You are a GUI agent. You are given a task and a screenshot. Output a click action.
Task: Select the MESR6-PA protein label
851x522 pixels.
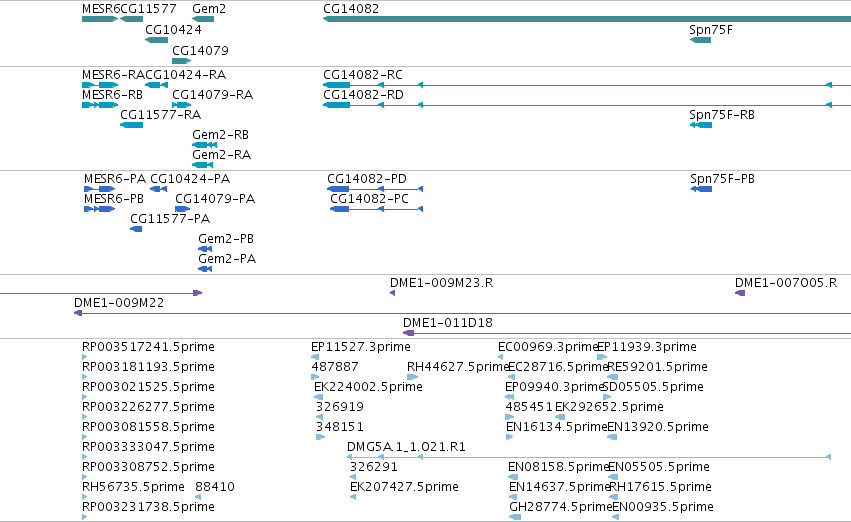click(115, 179)
